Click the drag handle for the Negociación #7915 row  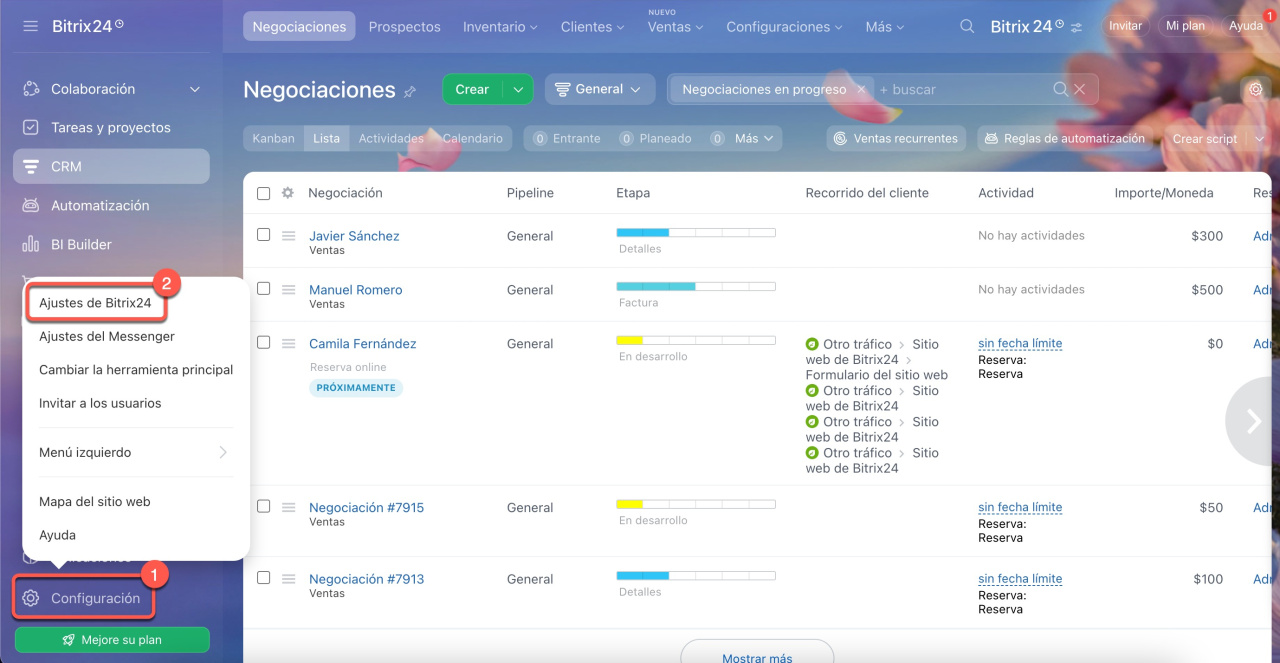click(288, 508)
